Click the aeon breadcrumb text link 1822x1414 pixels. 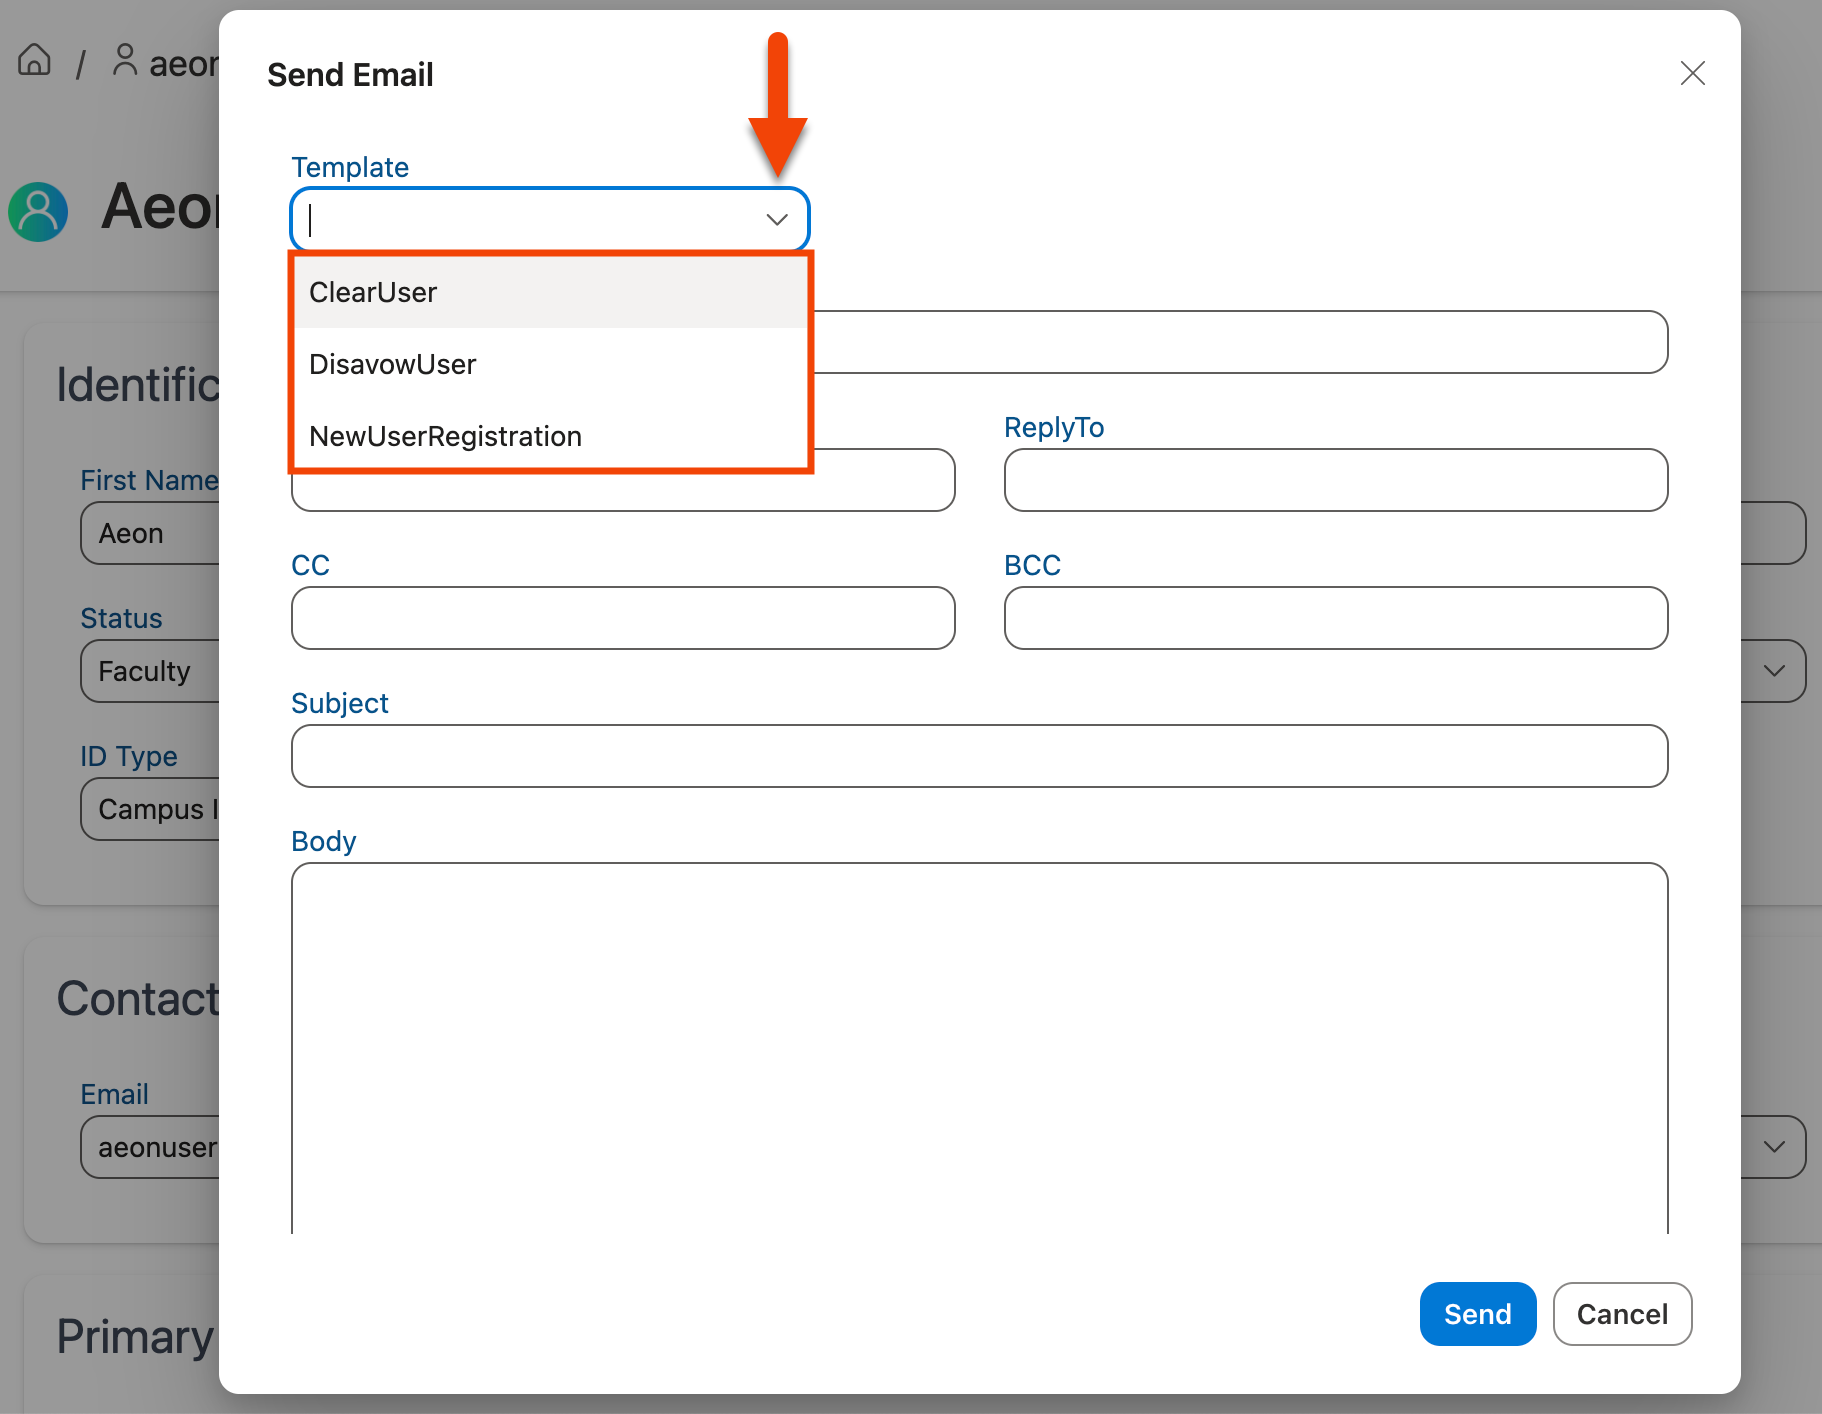click(x=185, y=62)
